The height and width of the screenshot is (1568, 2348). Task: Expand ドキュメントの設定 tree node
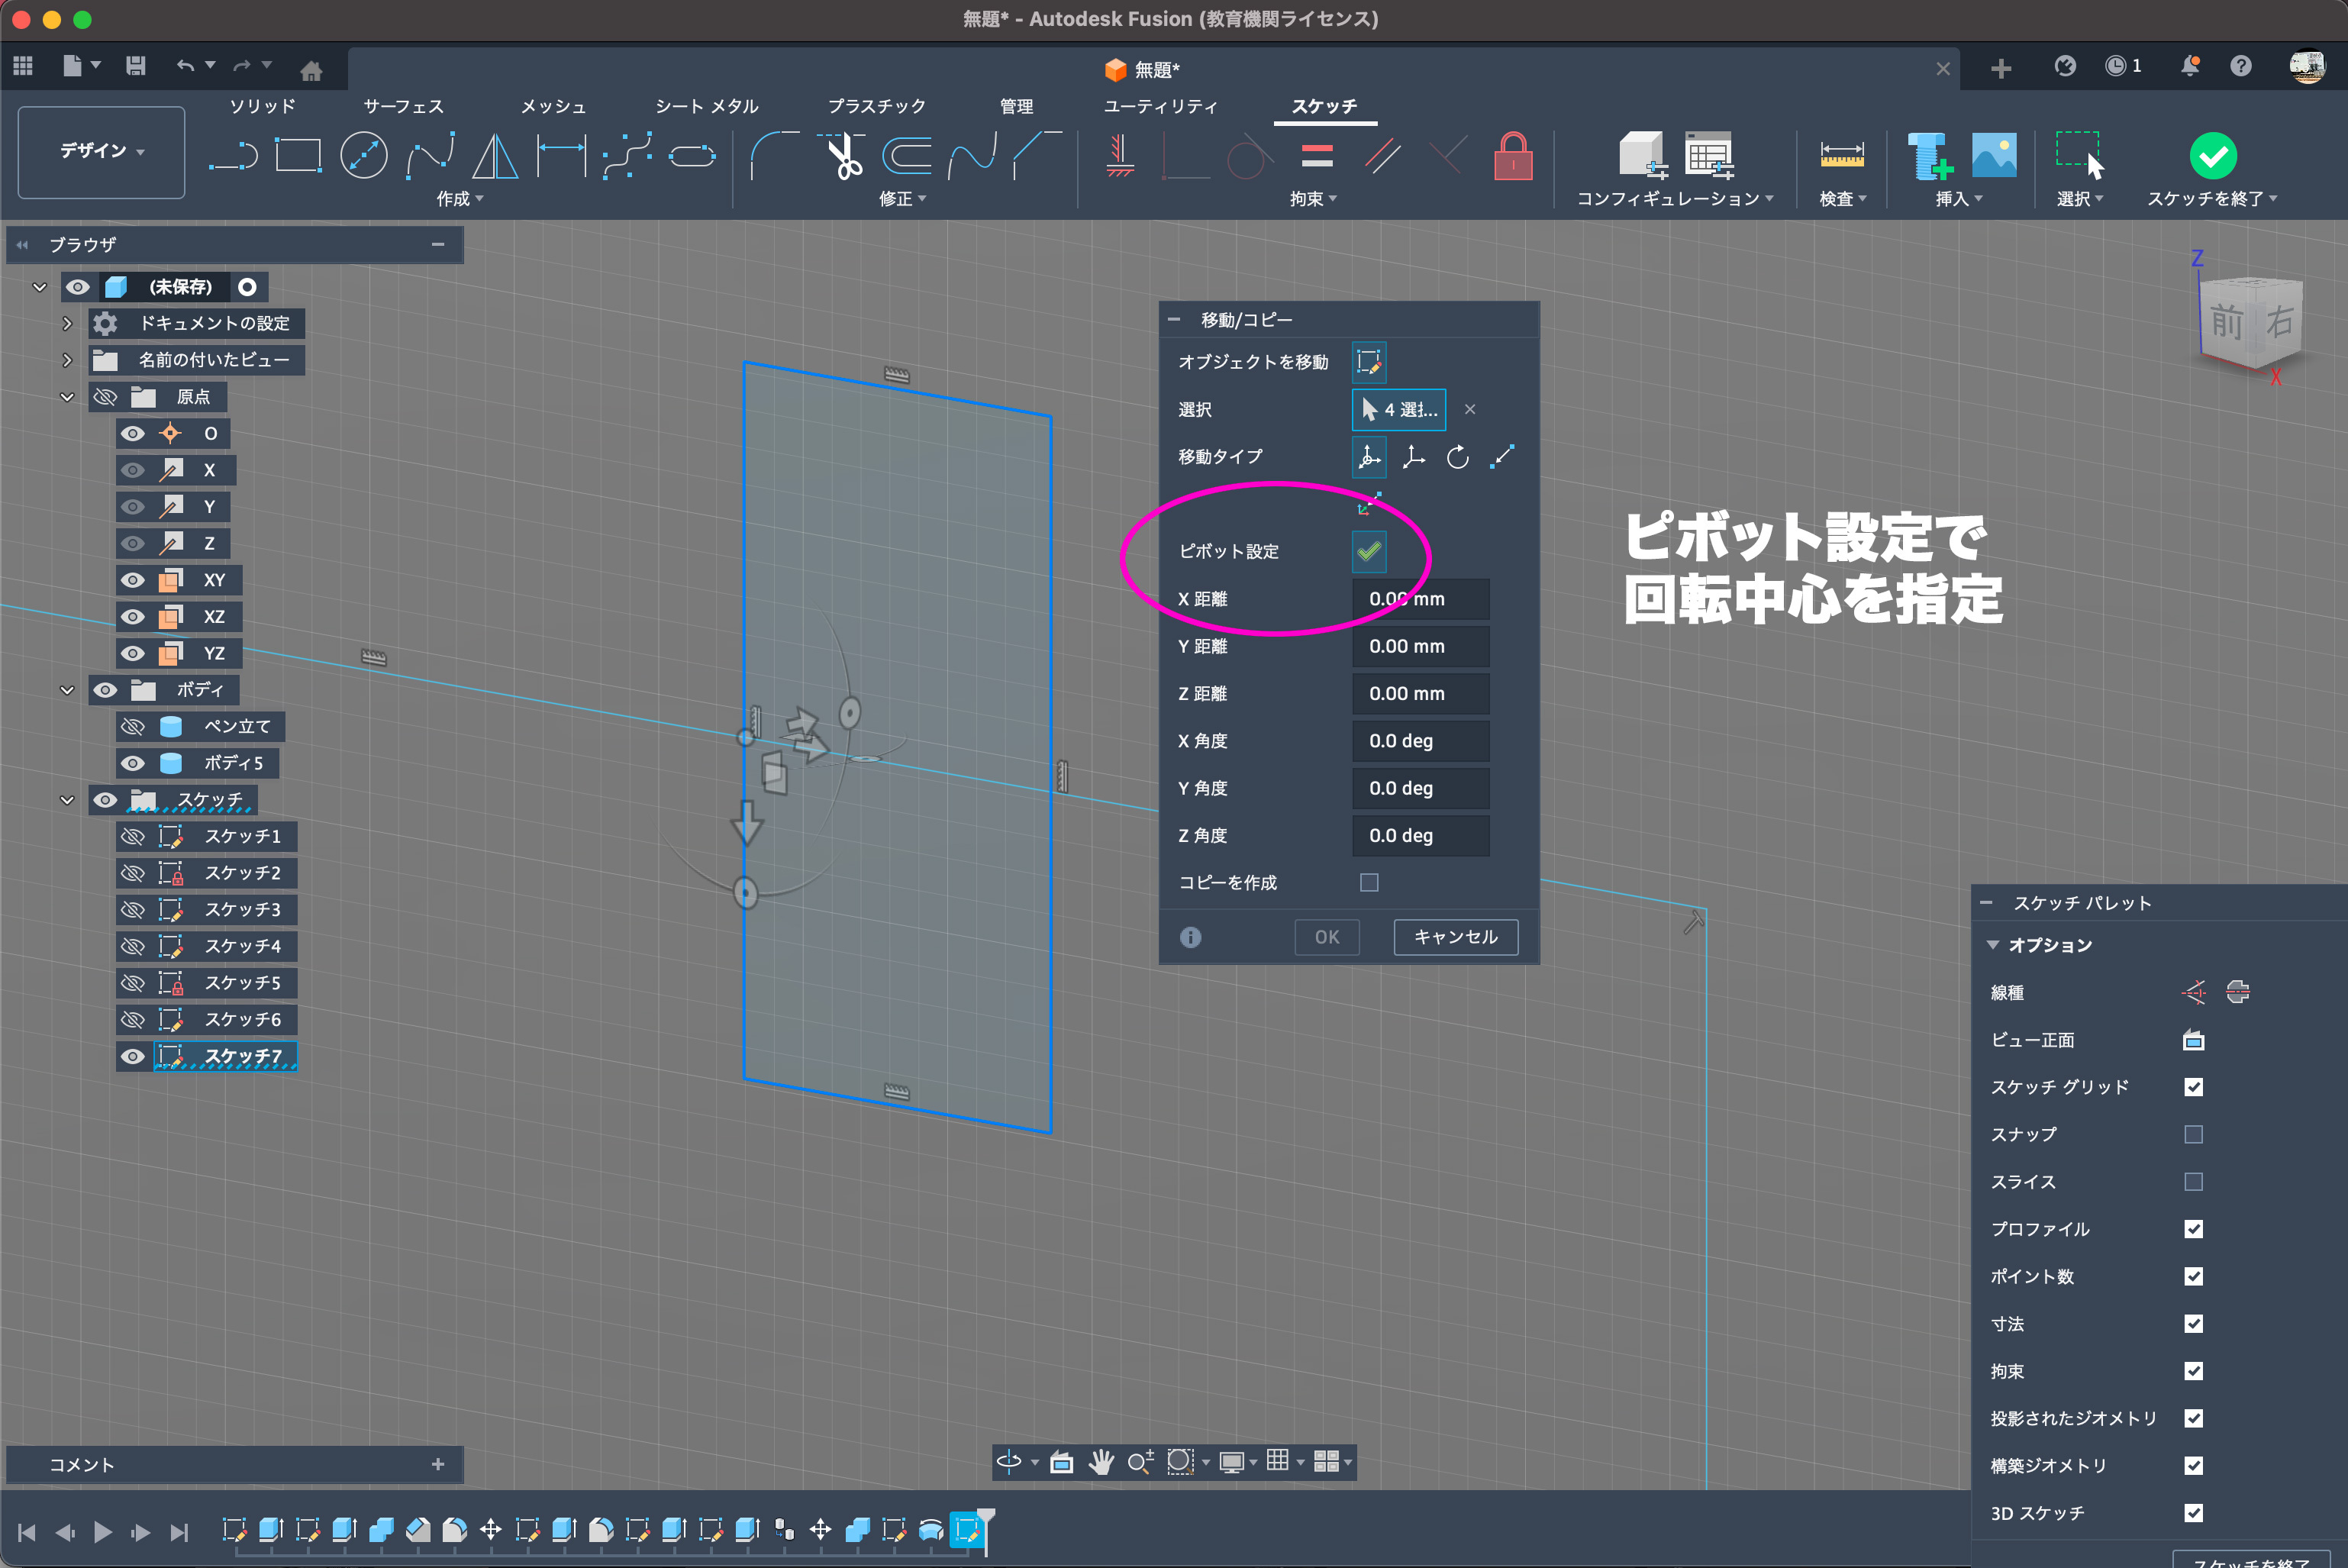click(x=67, y=323)
